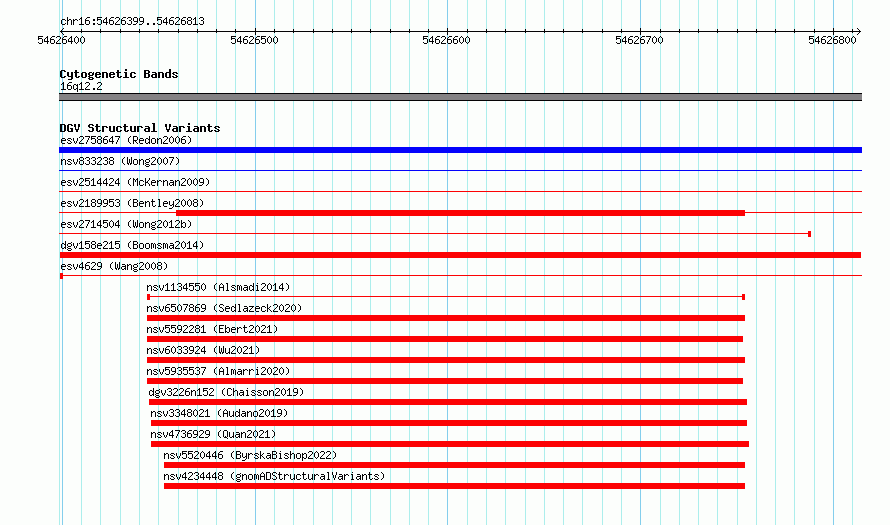The height and width of the screenshot is (525, 890).
Task: Open esv2189953 (Bentley2008) variant entry
Action: point(132,203)
